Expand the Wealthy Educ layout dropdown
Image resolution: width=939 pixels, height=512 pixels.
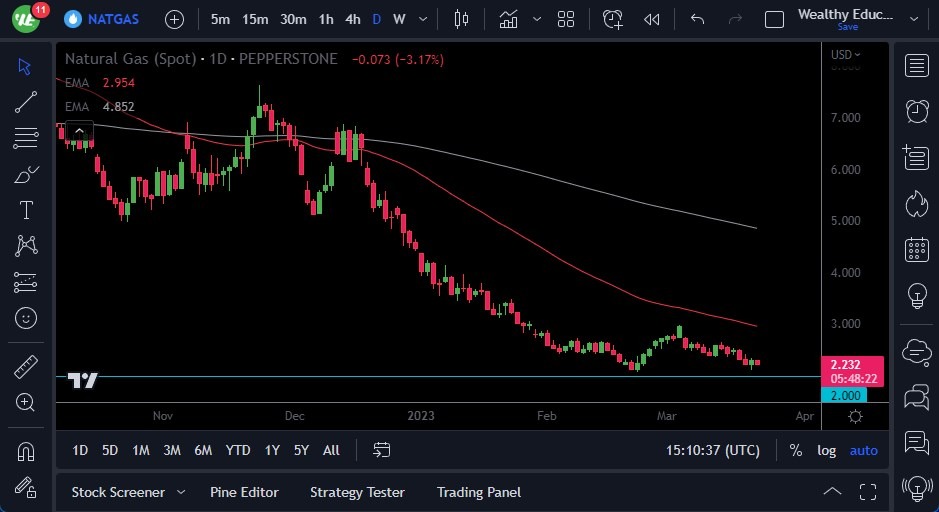(914, 19)
